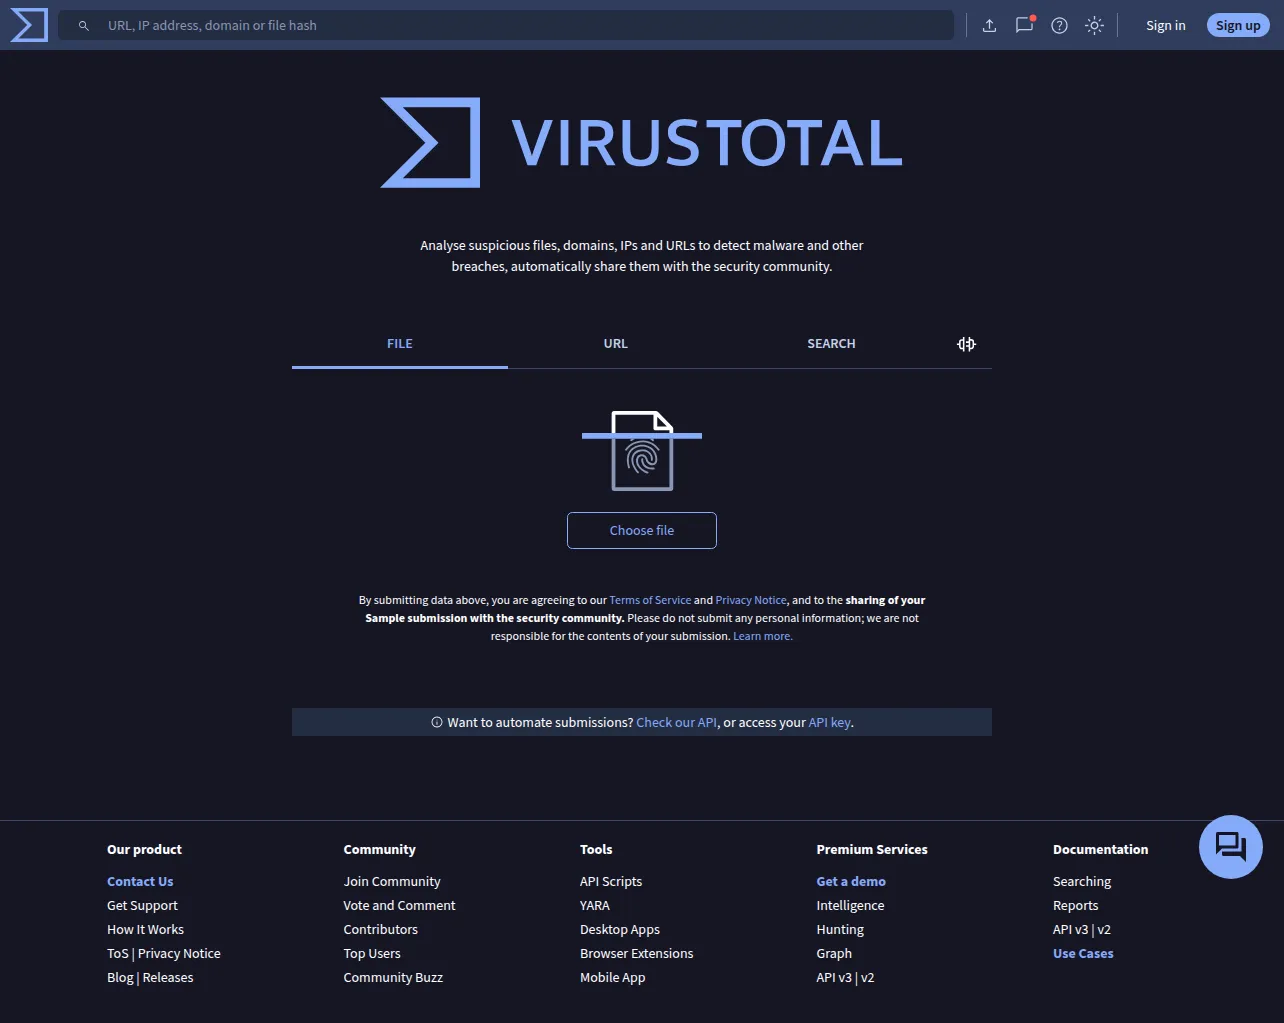Open v2 link under Documentation

pos(1104,930)
